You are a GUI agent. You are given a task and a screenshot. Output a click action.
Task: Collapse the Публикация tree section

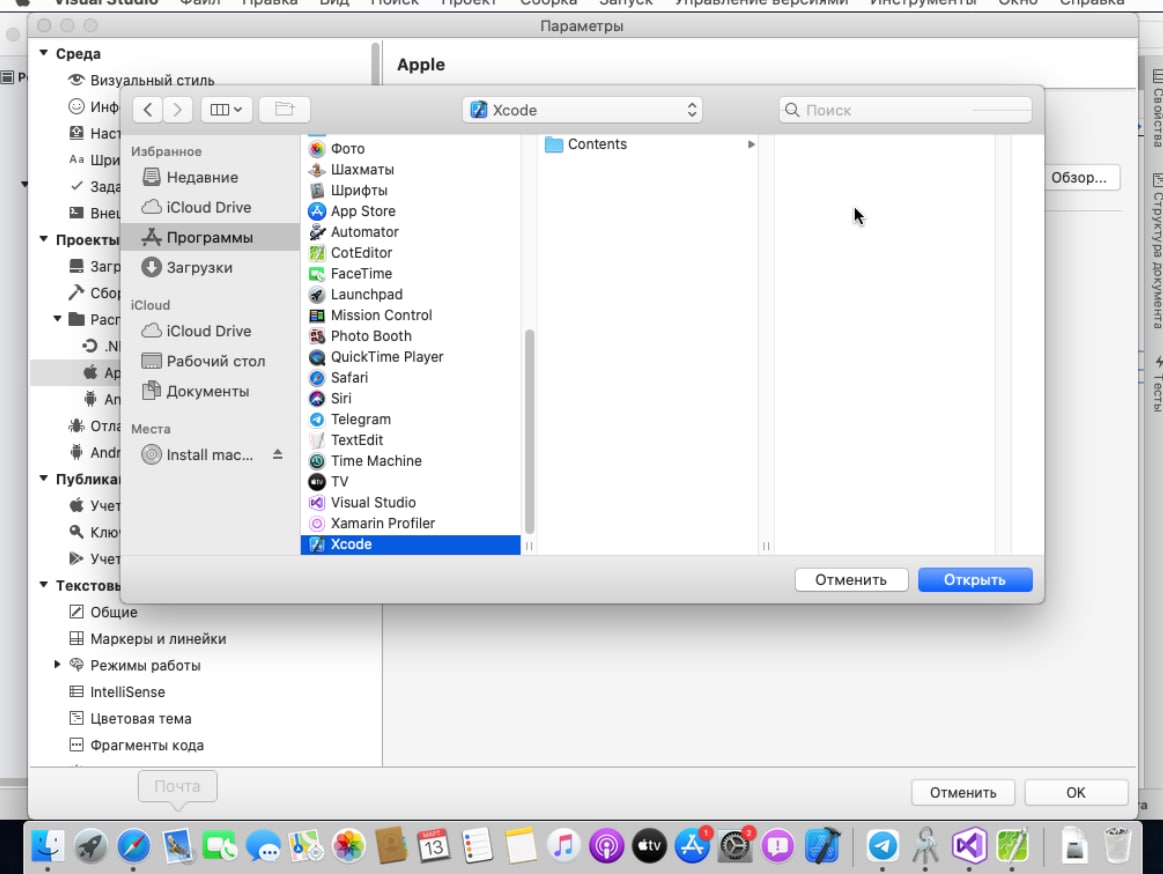click(x=43, y=479)
